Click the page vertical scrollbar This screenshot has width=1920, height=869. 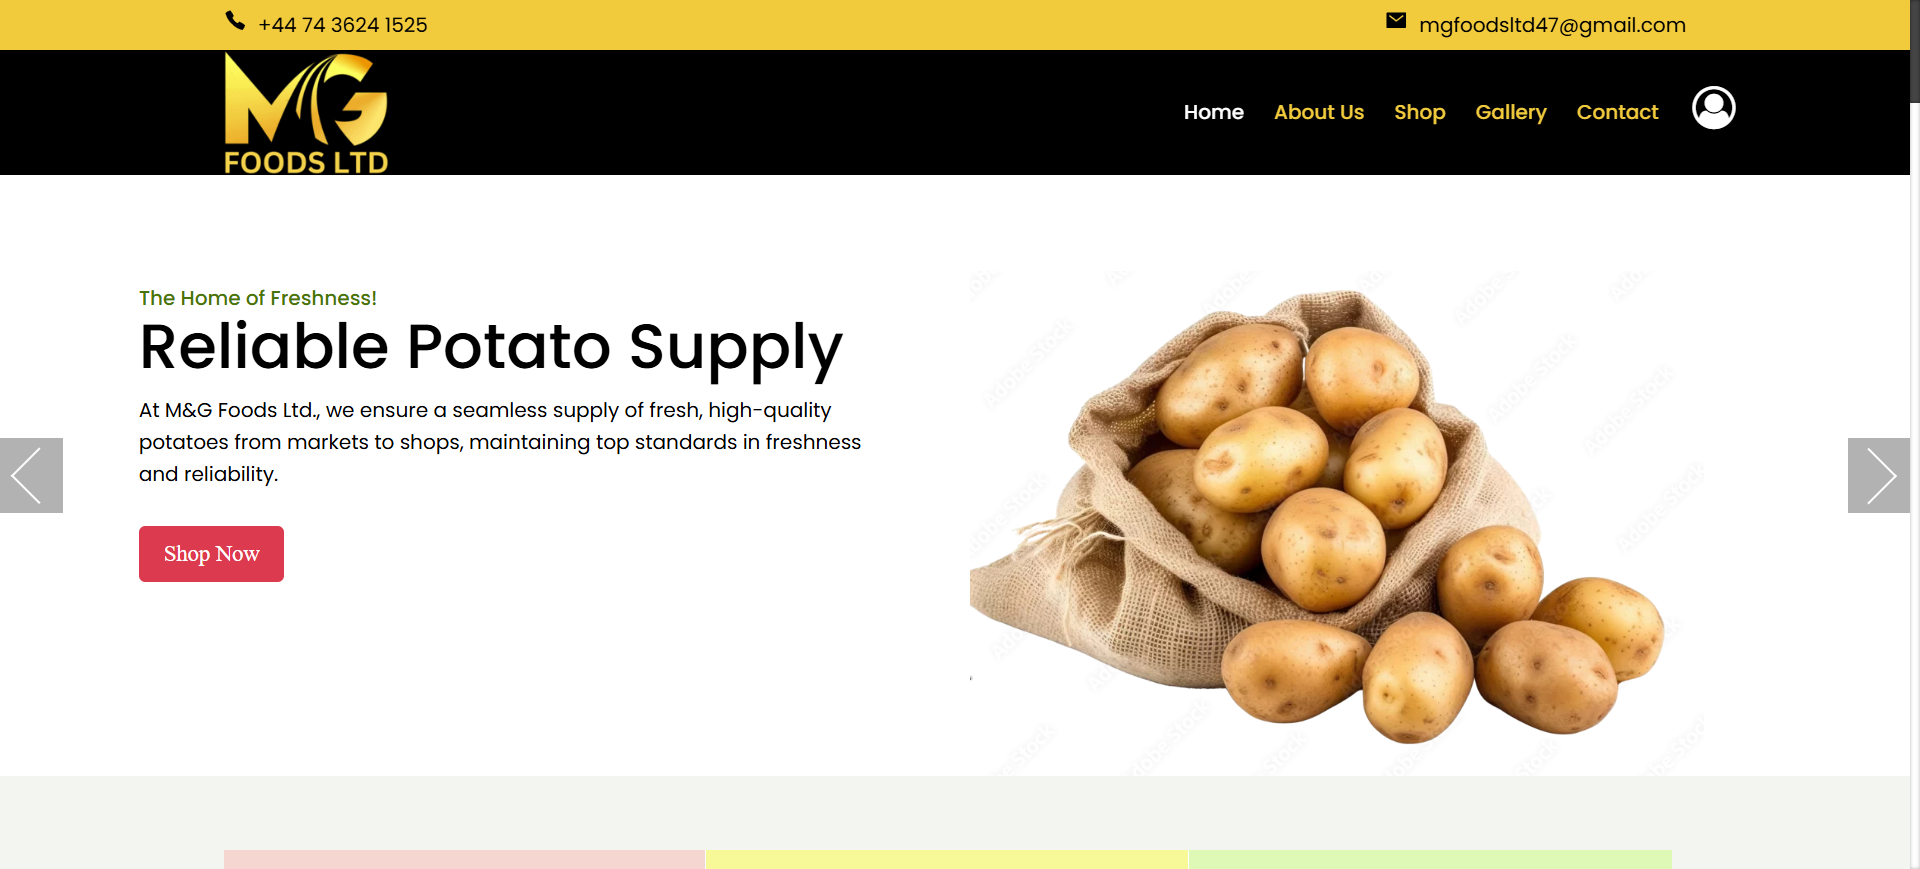click(1915, 434)
